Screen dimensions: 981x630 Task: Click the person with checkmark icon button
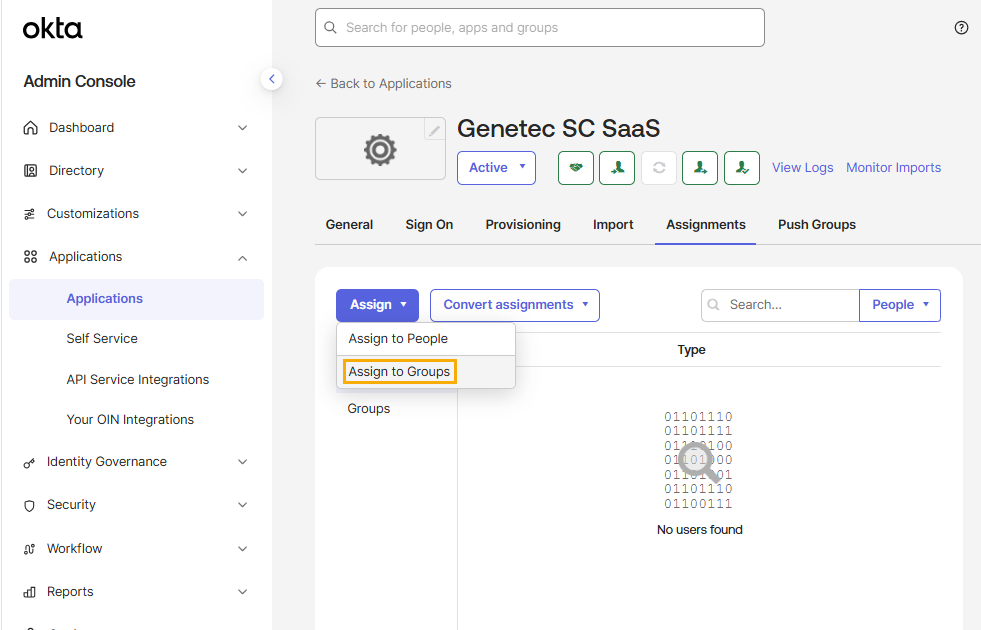(x=742, y=168)
